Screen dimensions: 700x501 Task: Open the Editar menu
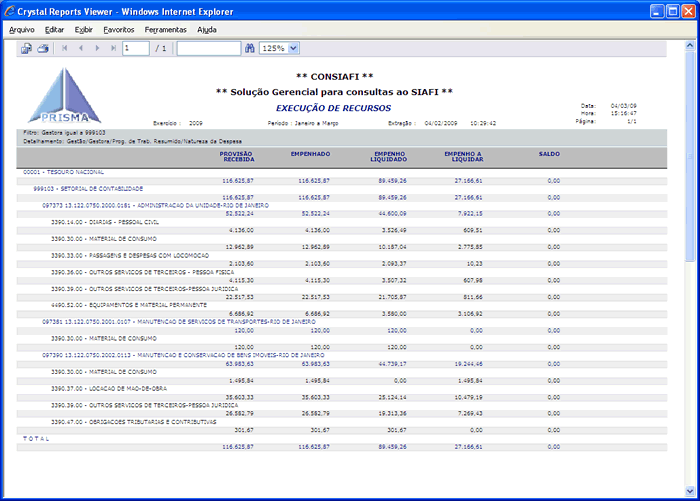pyautogui.click(x=54, y=30)
